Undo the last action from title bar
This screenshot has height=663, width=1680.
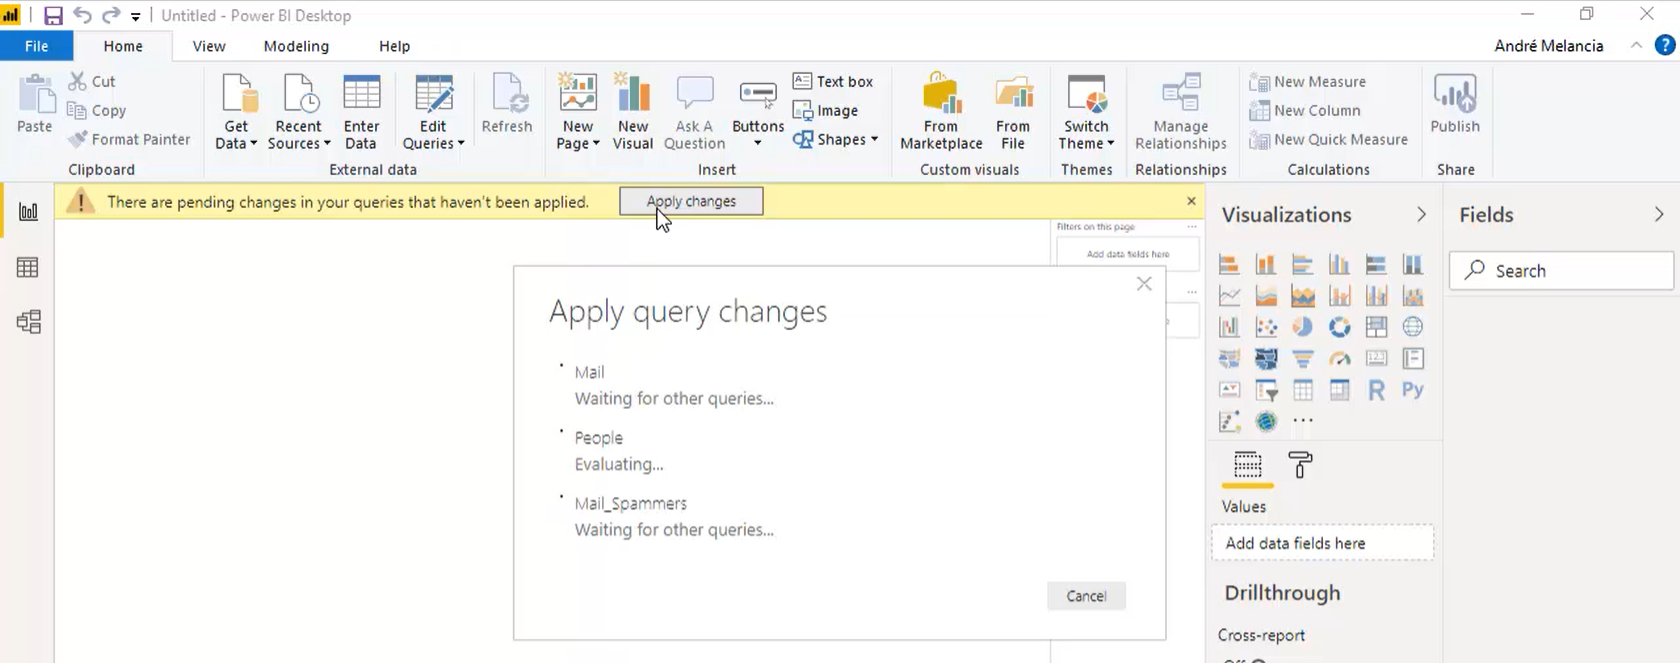click(x=82, y=16)
